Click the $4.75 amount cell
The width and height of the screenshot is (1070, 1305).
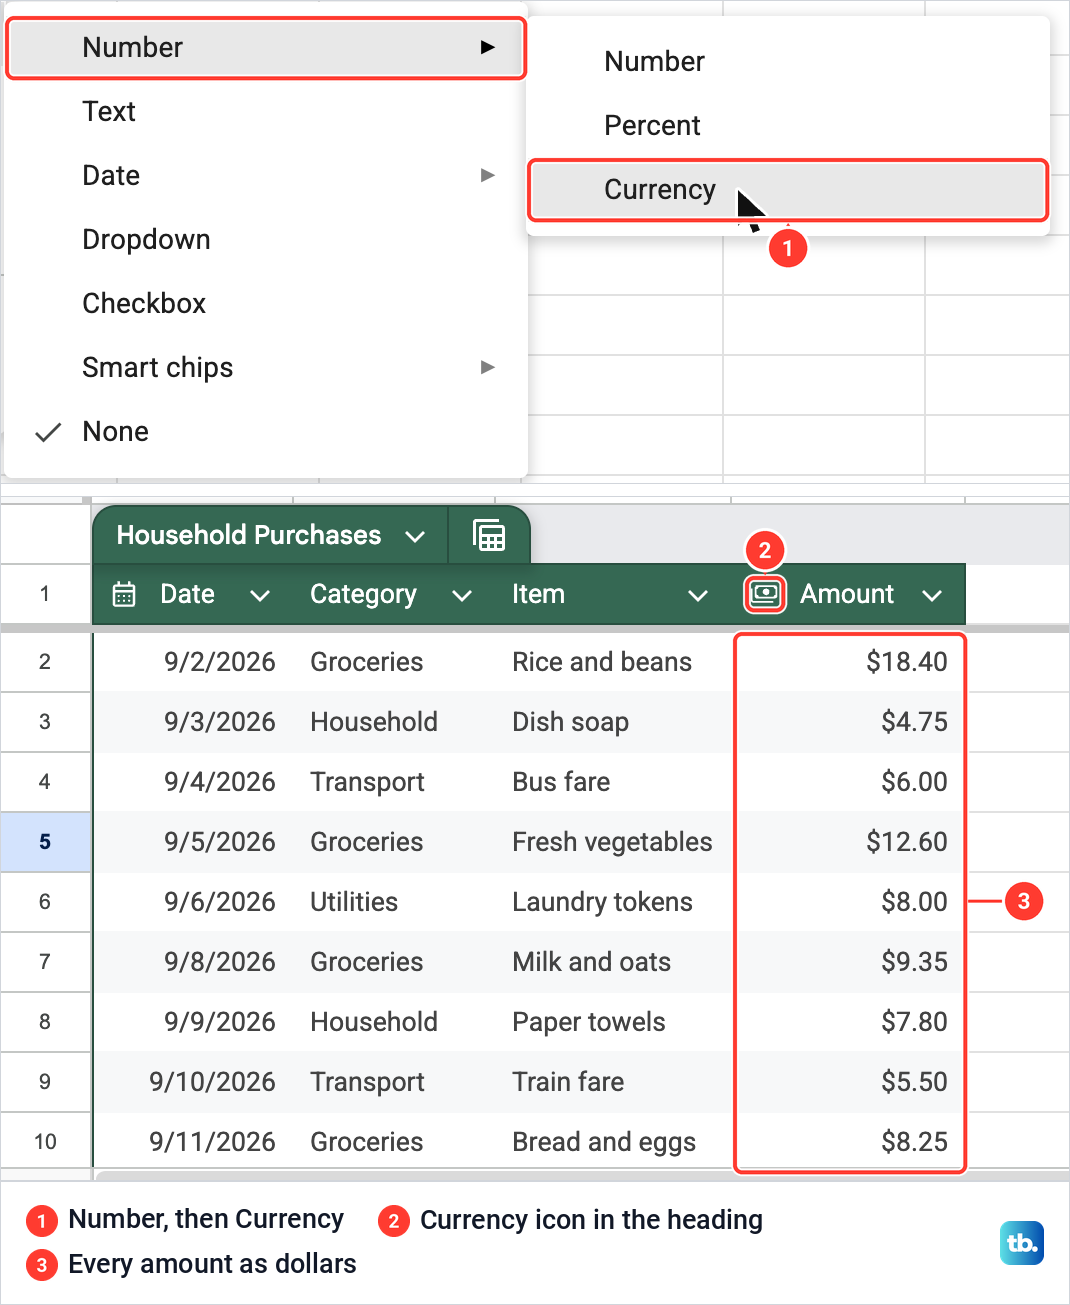[x=850, y=722]
